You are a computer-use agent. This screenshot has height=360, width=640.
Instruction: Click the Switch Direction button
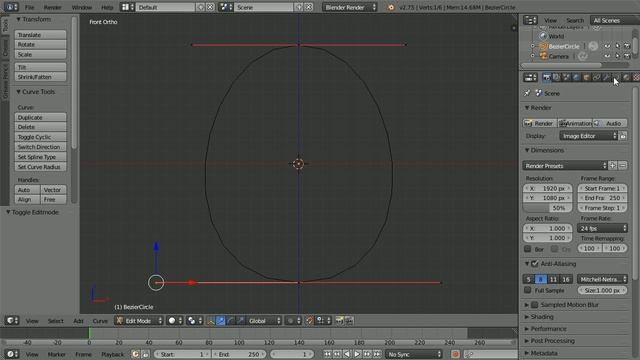click(x=40, y=147)
